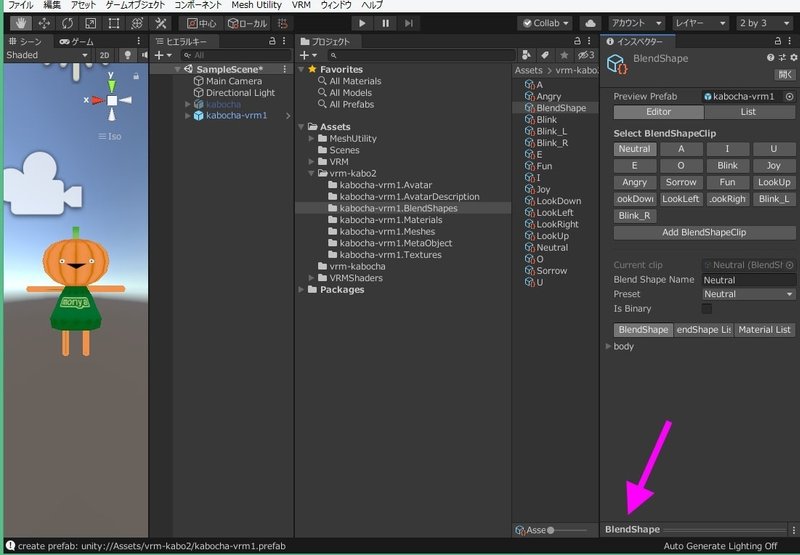The height and width of the screenshot is (555, 800).
Task: Open the VRM menu
Action: click(x=301, y=5)
